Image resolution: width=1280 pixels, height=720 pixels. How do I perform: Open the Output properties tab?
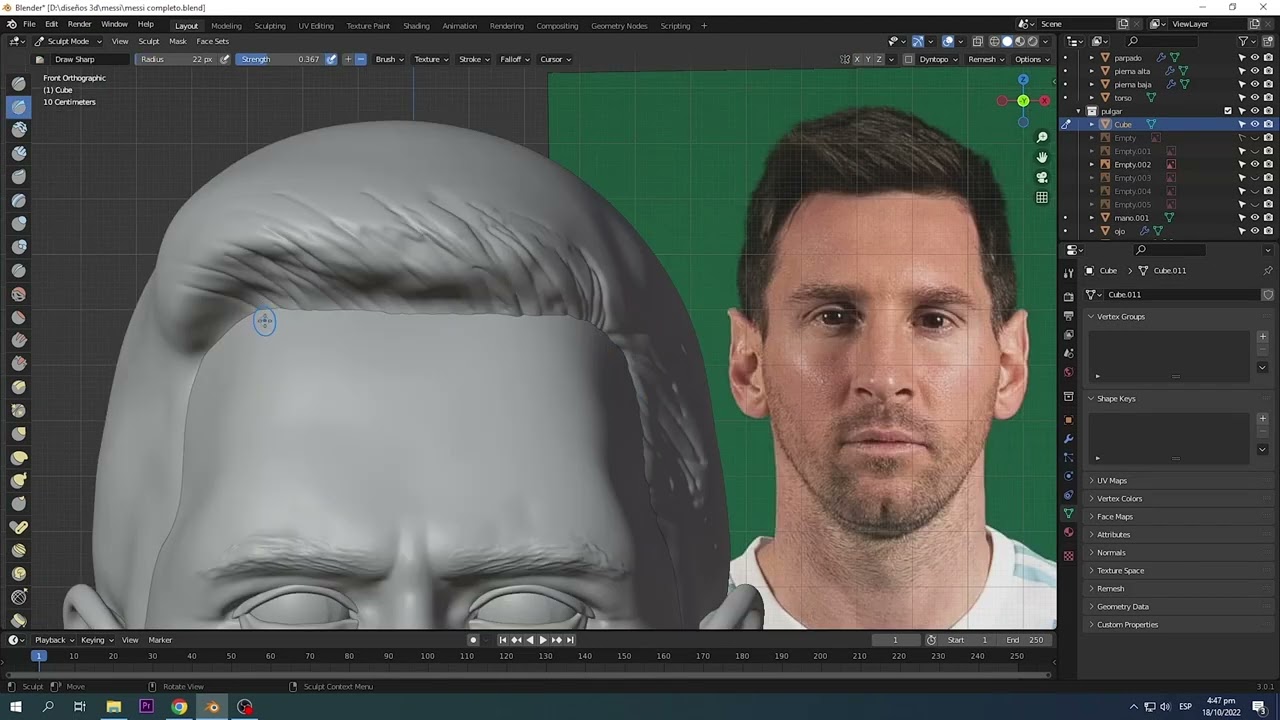pos(1068,316)
